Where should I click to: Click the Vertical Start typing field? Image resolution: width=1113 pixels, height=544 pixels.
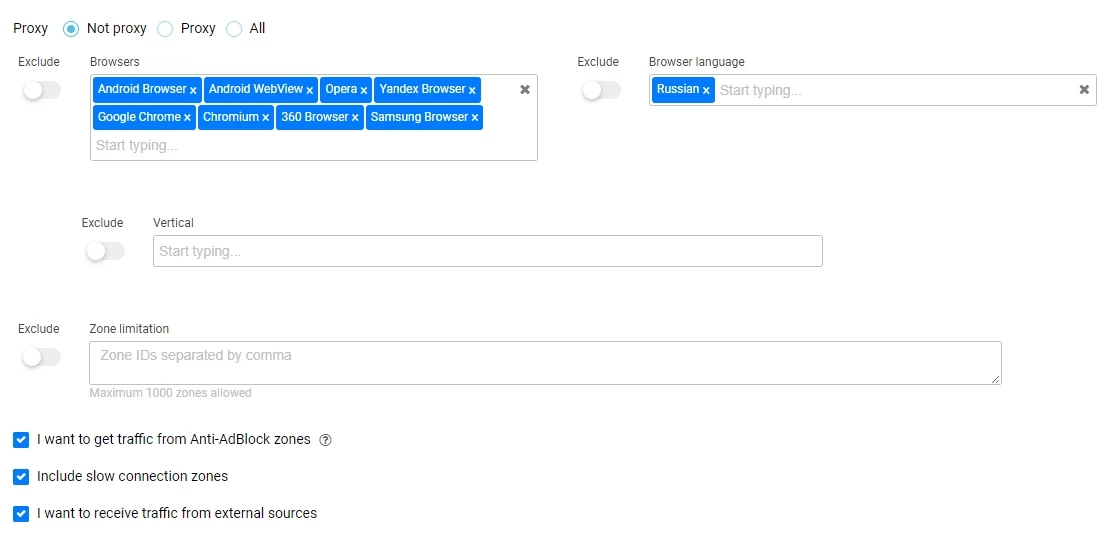(488, 251)
